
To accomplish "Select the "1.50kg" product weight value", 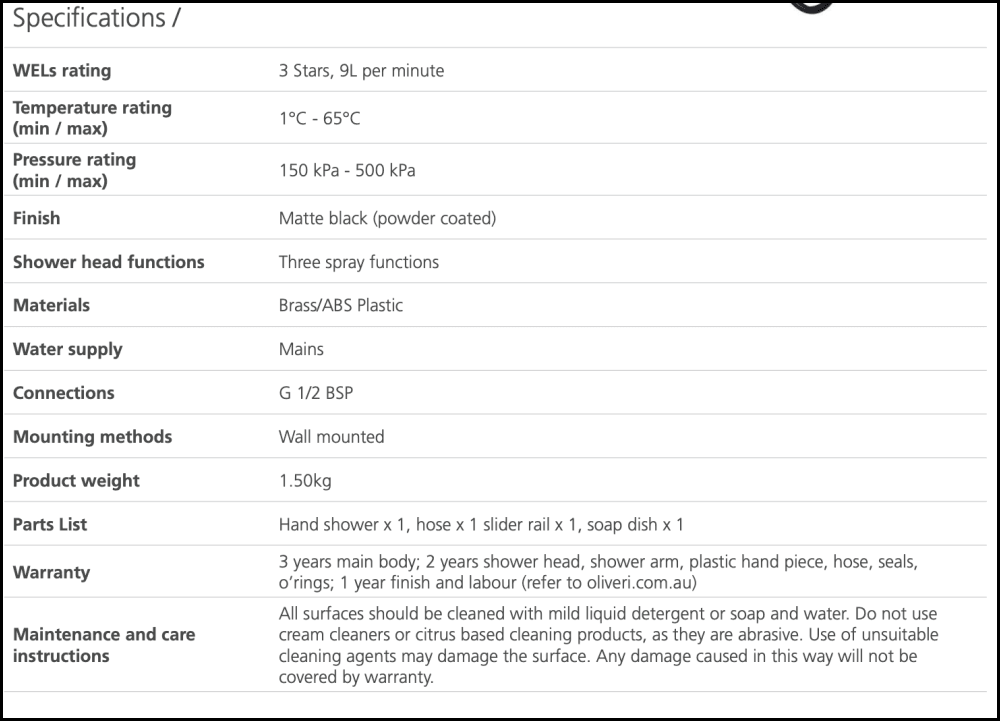I will pyautogui.click(x=305, y=481).
